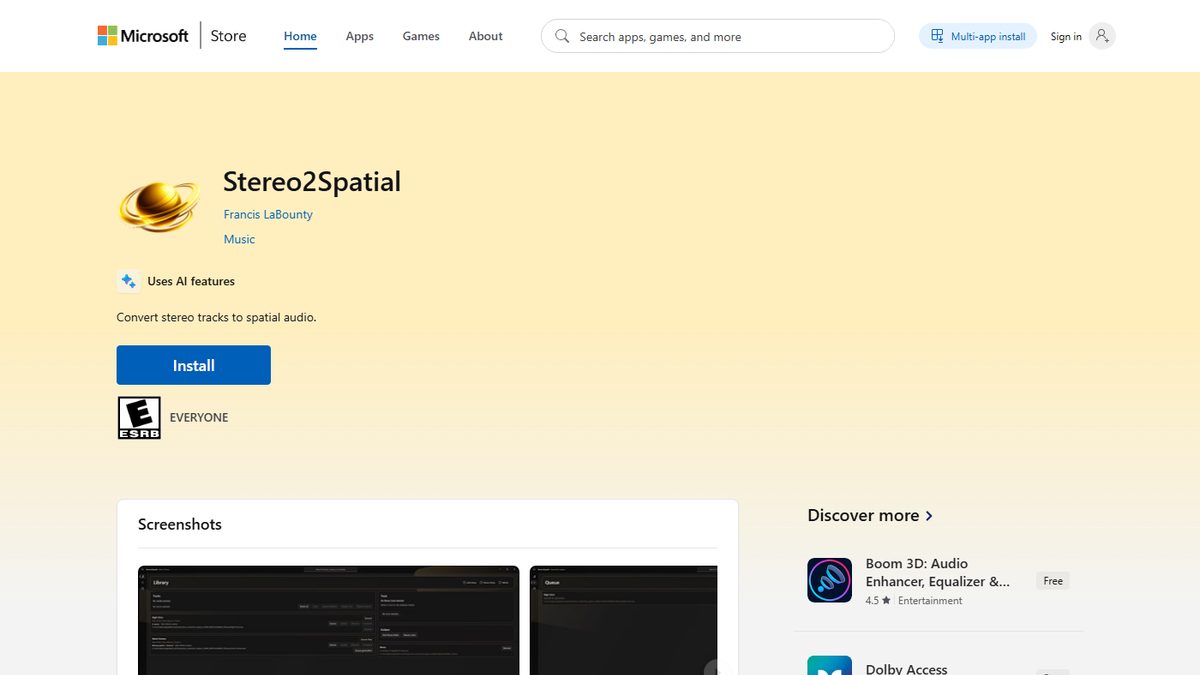The width and height of the screenshot is (1200, 675).
Task: Click the Sign in text
Action: click(1066, 37)
